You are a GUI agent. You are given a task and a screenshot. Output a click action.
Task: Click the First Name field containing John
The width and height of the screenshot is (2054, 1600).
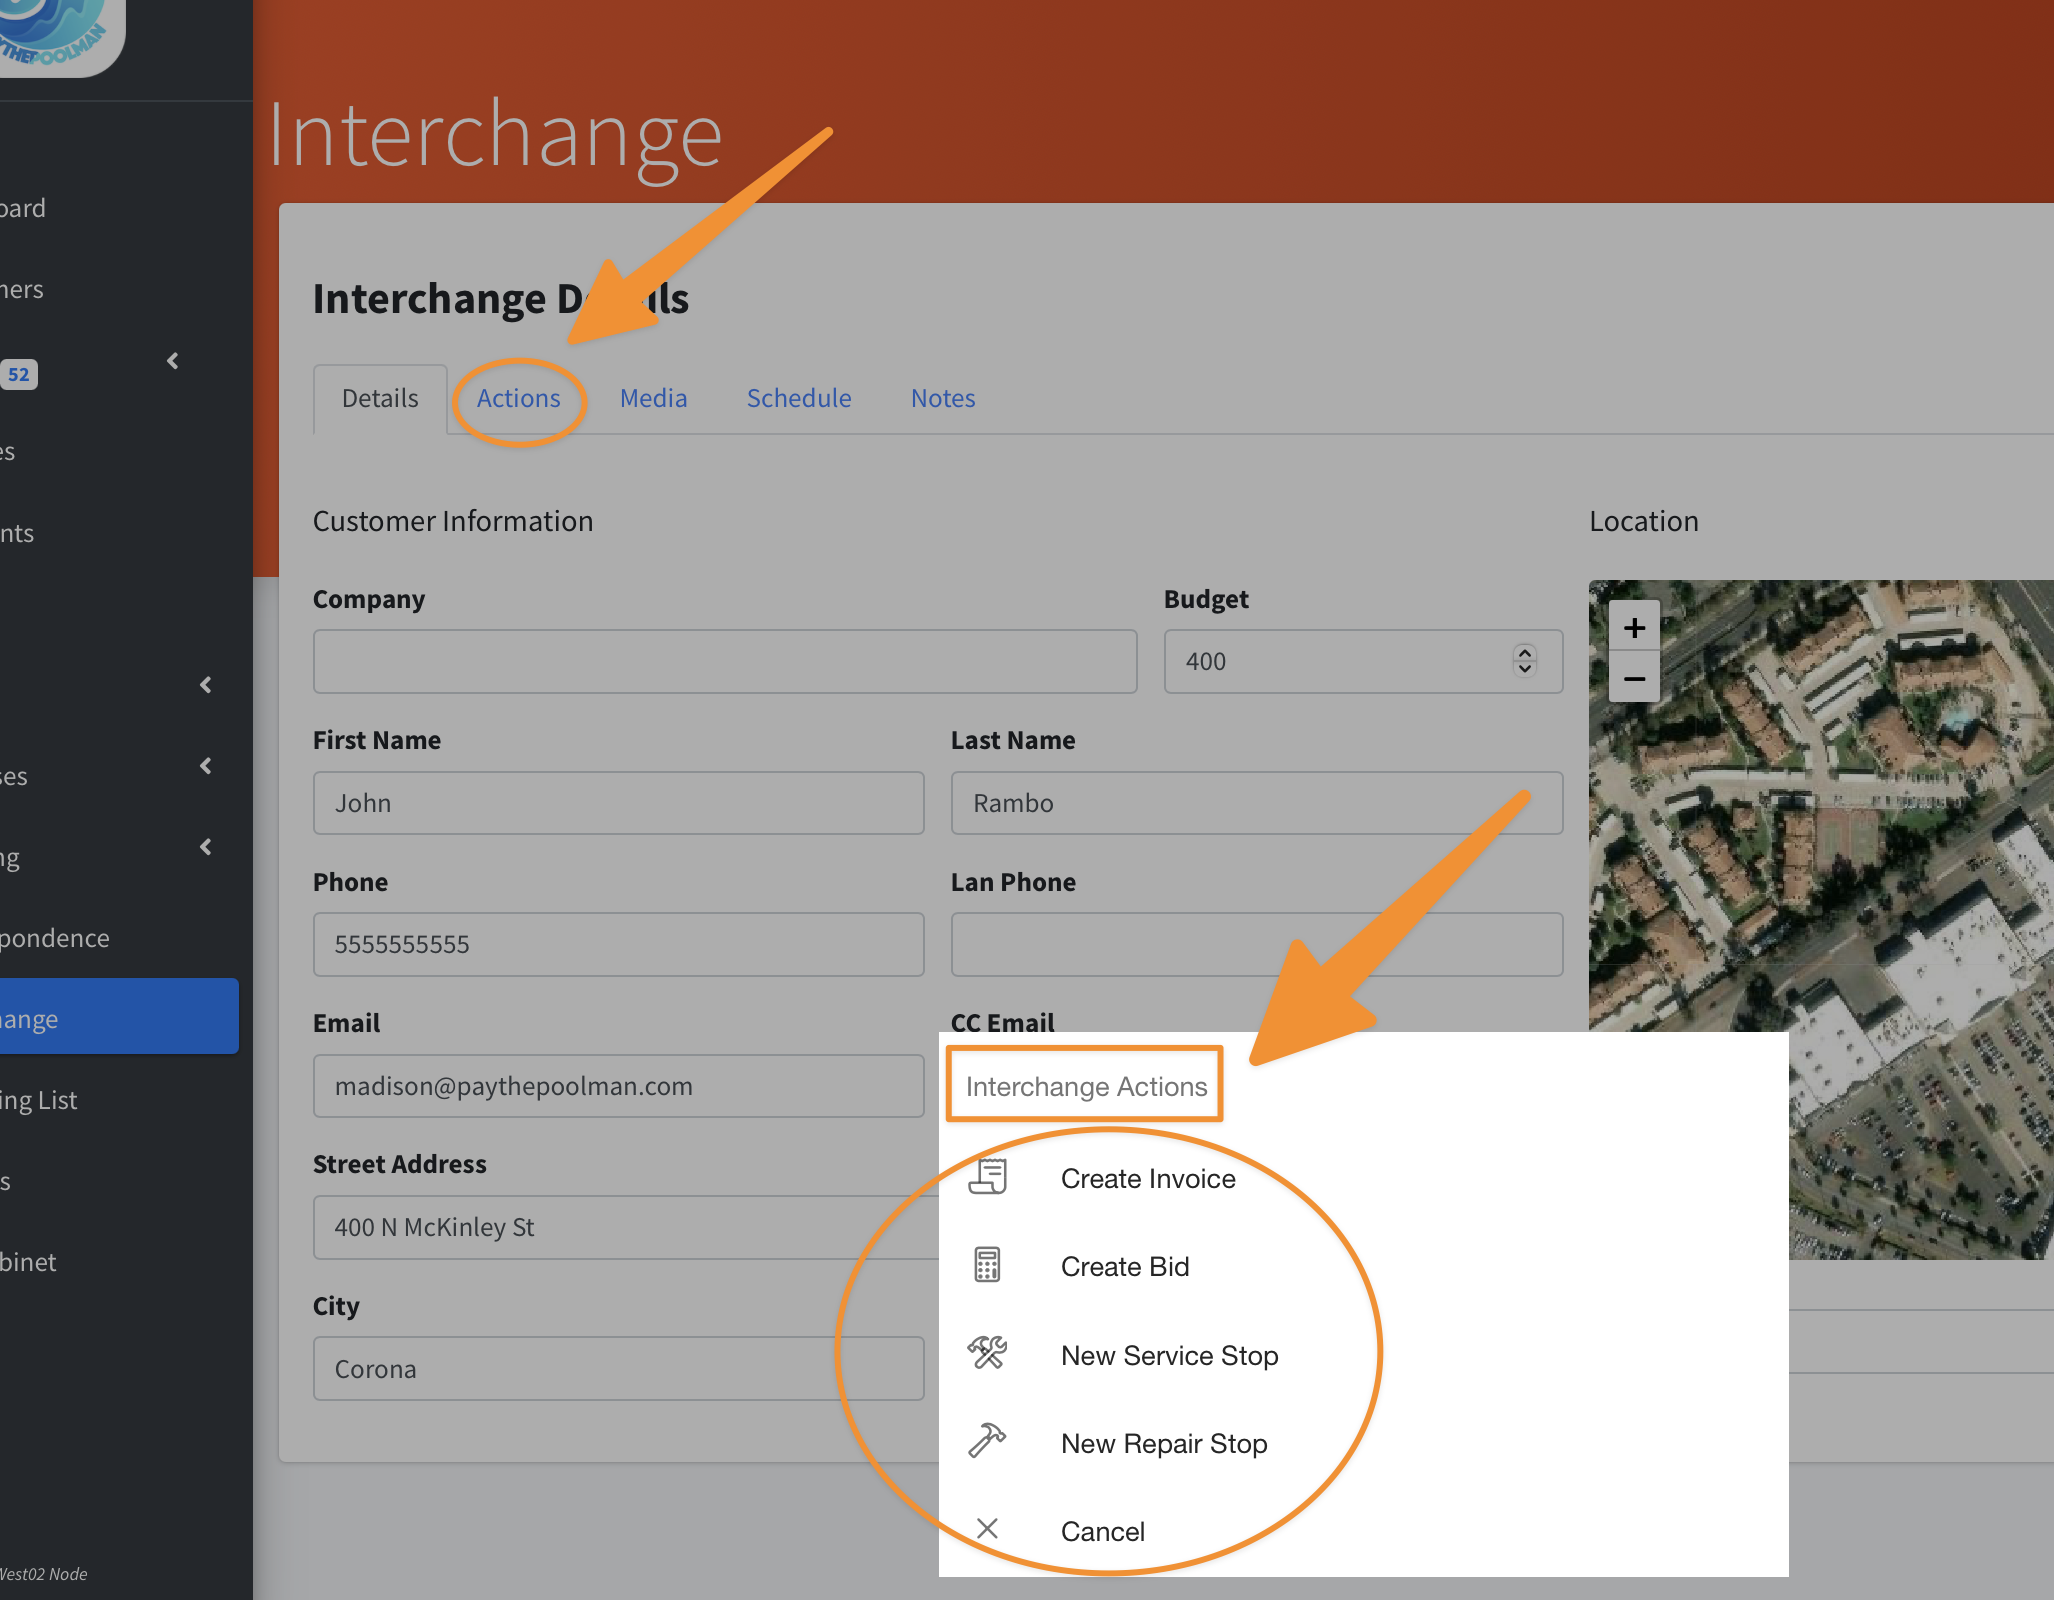point(618,803)
